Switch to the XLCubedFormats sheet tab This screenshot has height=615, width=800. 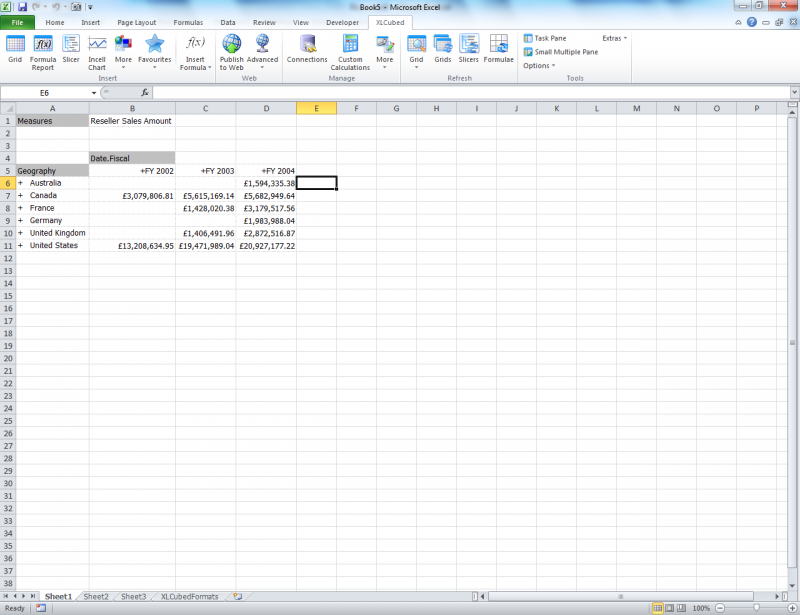coord(189,596)
